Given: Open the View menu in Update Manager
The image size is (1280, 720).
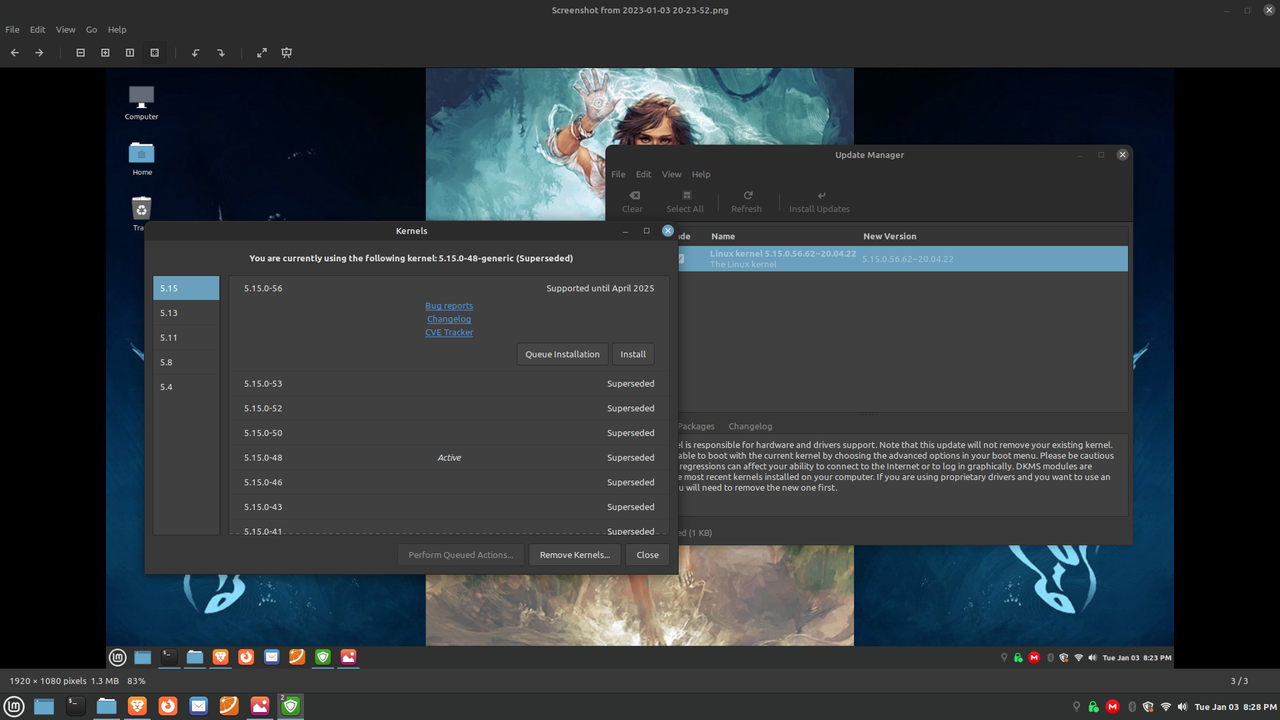Looking at the screenshot, I should coord(671,173).
